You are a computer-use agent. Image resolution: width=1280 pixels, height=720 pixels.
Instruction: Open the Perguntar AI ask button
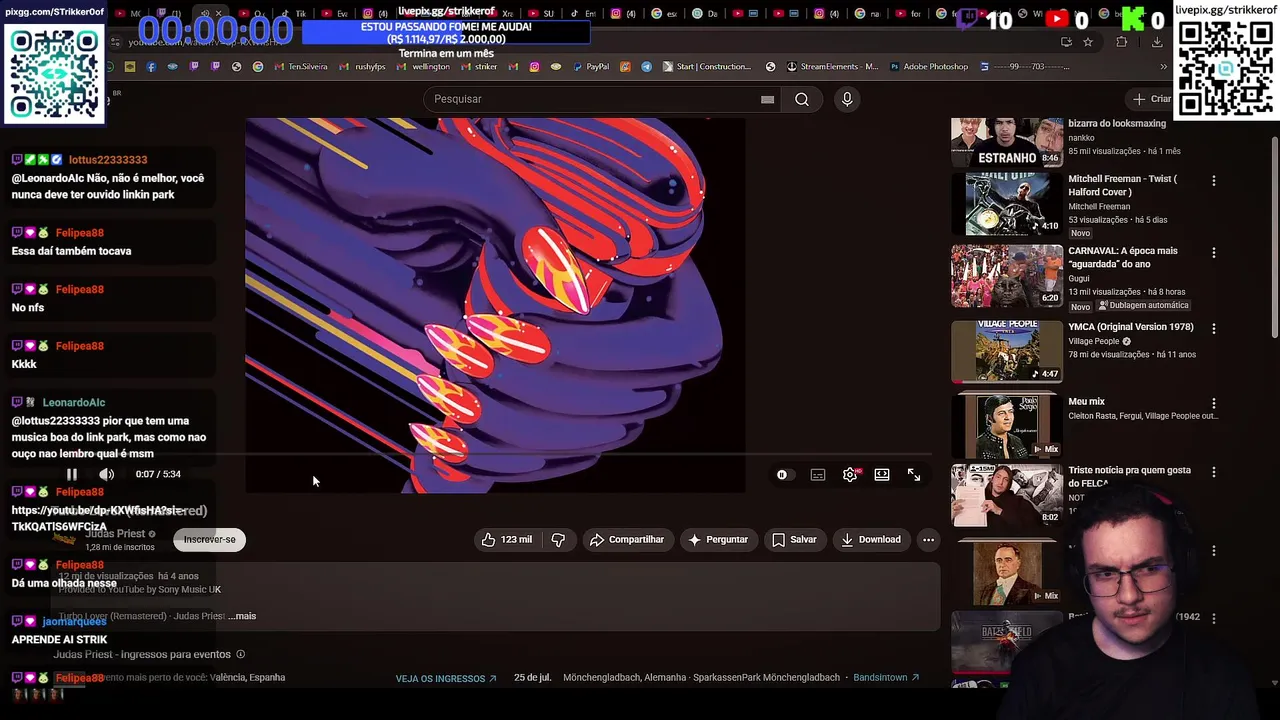pos(718,540)
